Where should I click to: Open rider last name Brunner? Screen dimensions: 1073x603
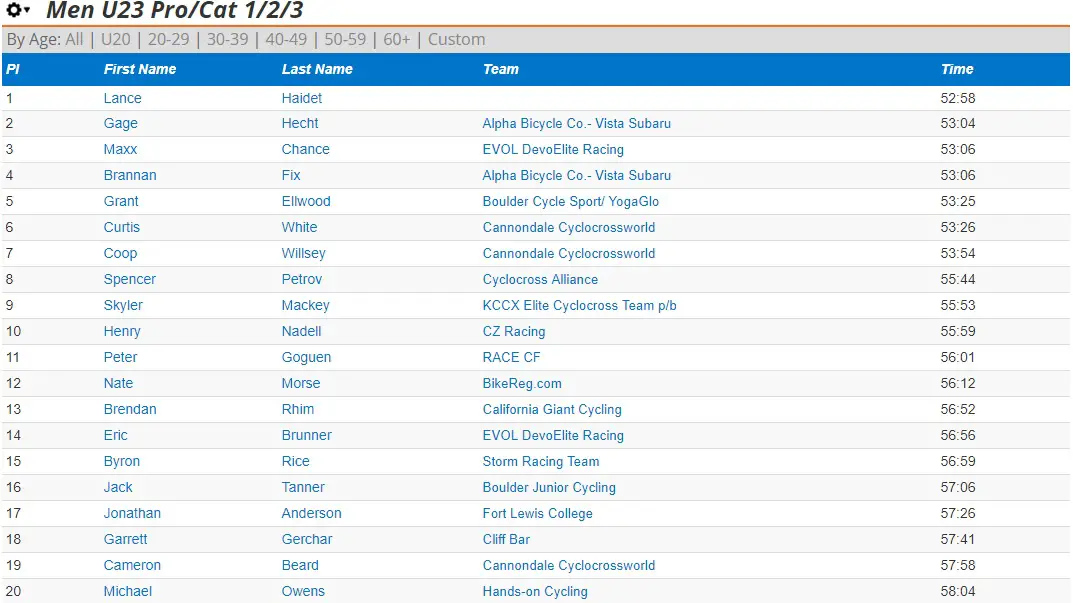tap(307, 436)
